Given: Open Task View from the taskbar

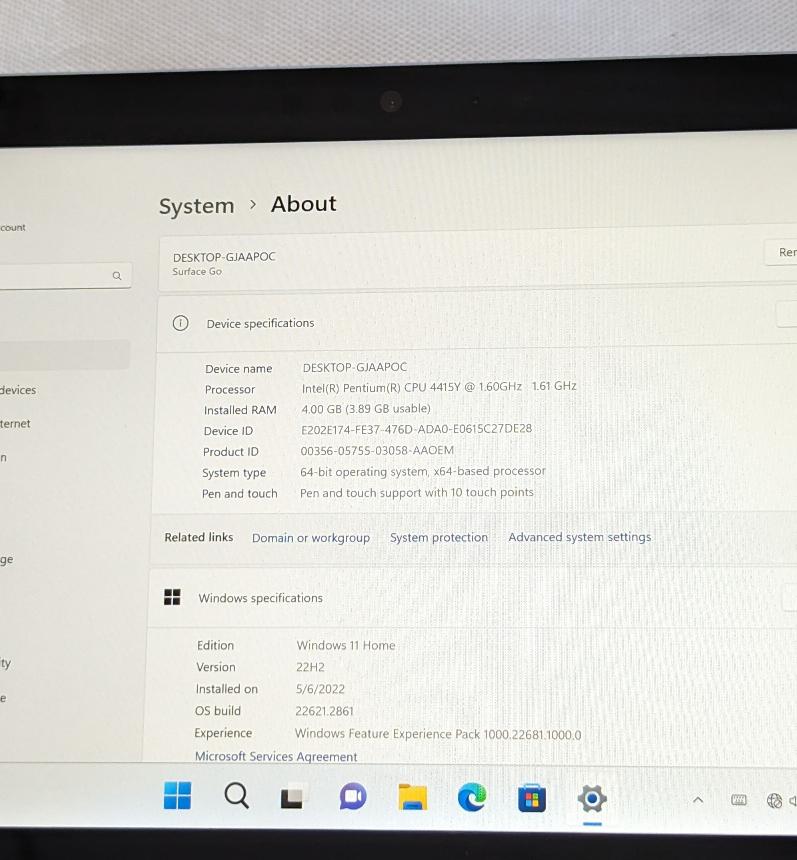Looking at the screenshot, I should (x=292, y=798).
